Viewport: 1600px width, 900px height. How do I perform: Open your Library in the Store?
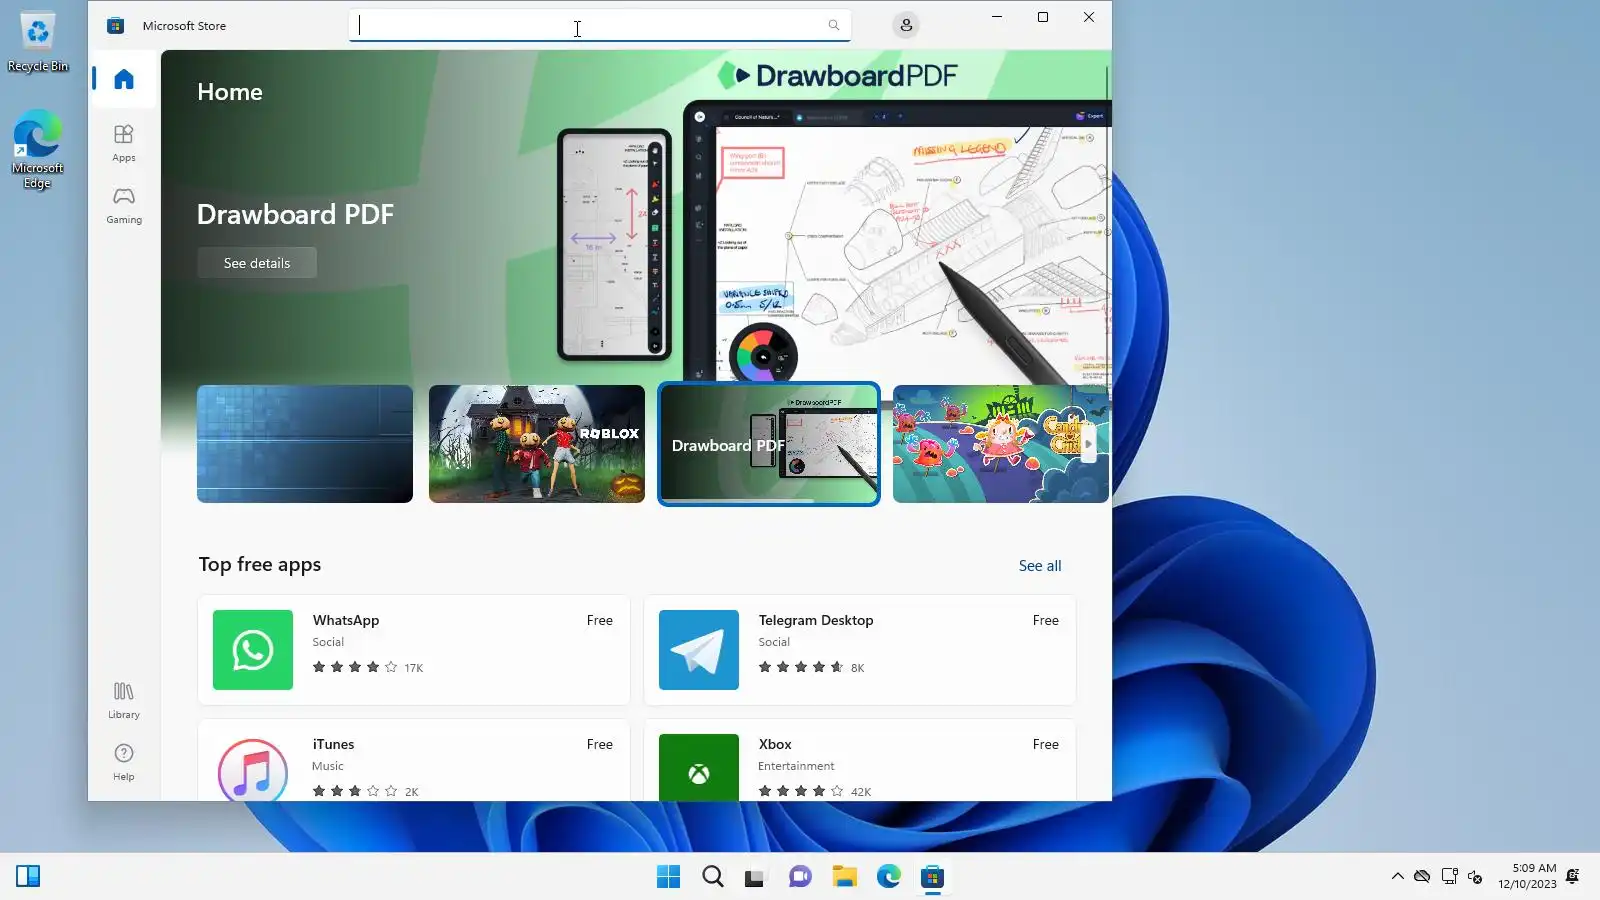[124, 700]
